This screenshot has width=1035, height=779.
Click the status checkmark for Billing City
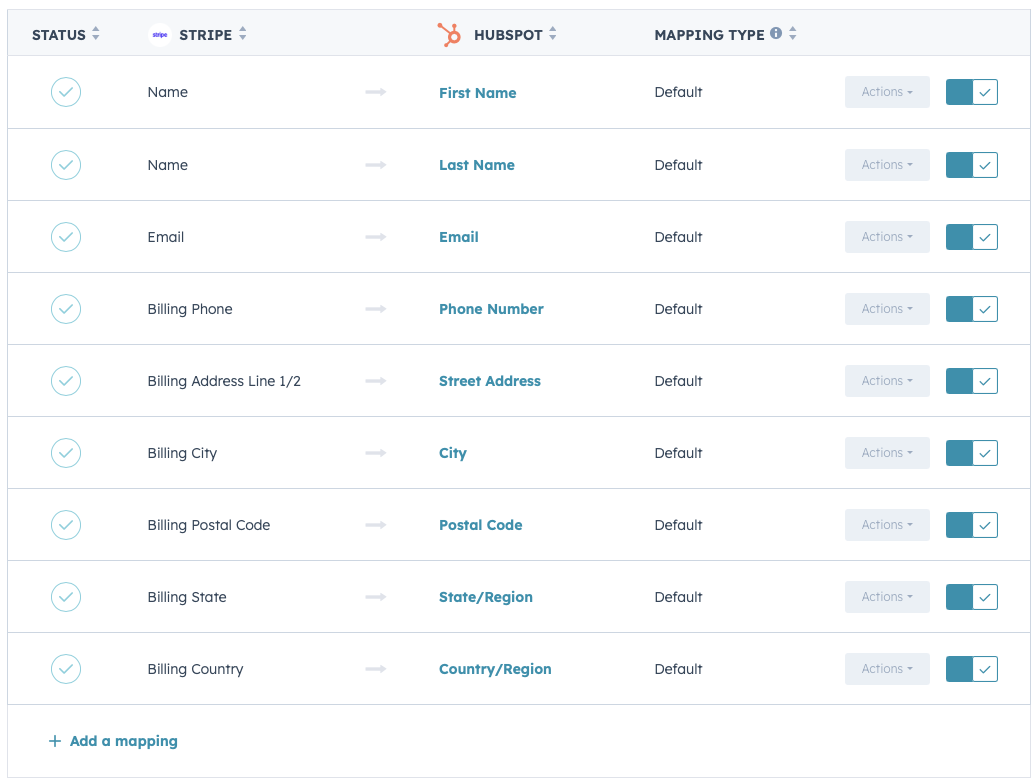coord(66,453)
